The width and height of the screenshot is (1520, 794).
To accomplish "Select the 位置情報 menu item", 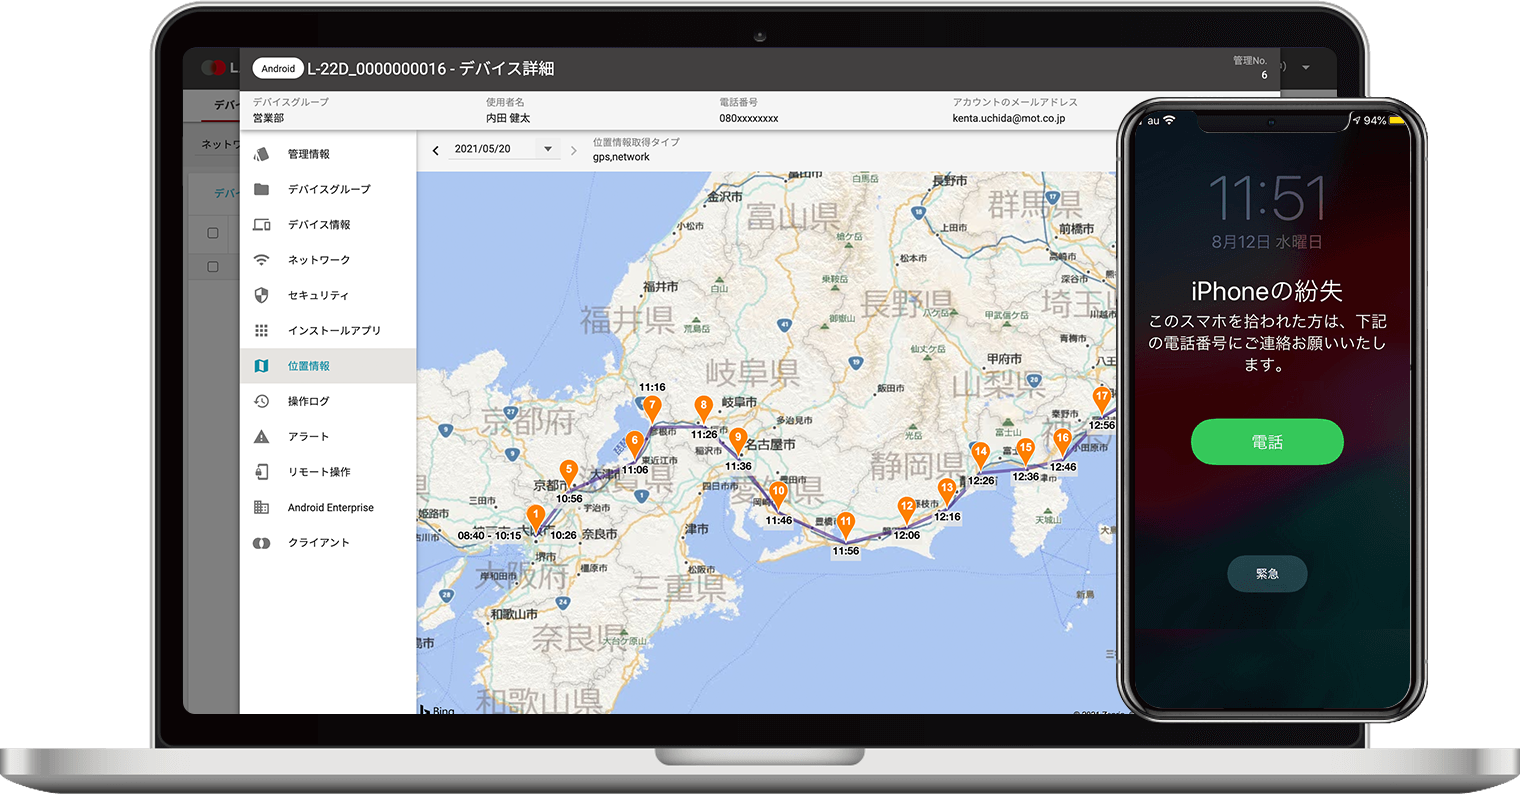I will [328, 366].
